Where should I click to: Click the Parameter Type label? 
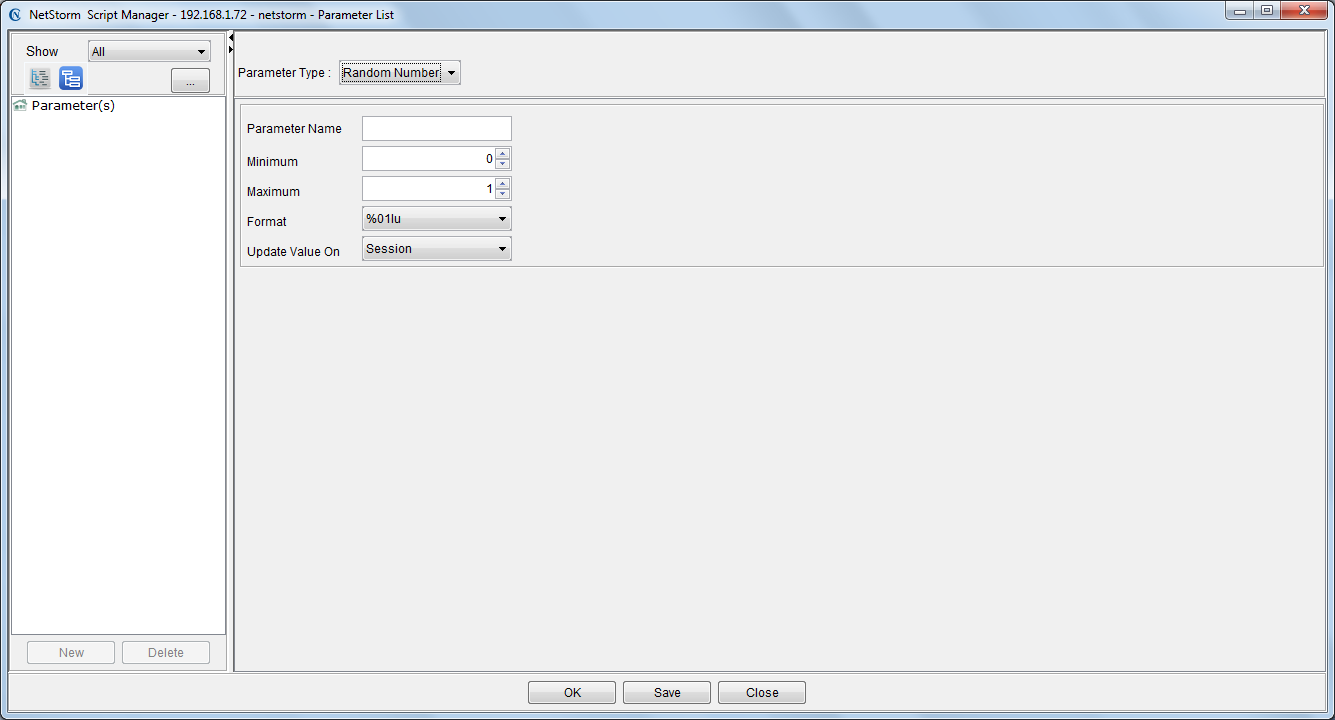[x=284, y=73]
